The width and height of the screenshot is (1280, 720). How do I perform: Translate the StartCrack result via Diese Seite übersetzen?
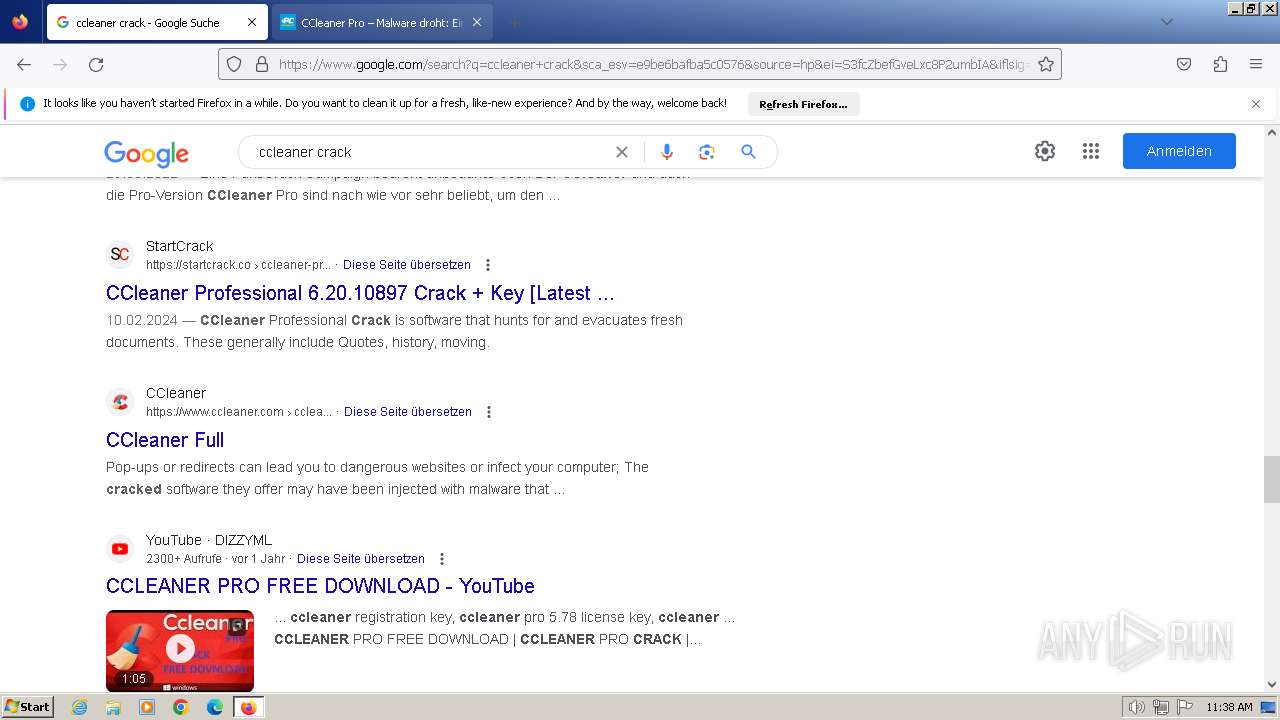[407, 265]
